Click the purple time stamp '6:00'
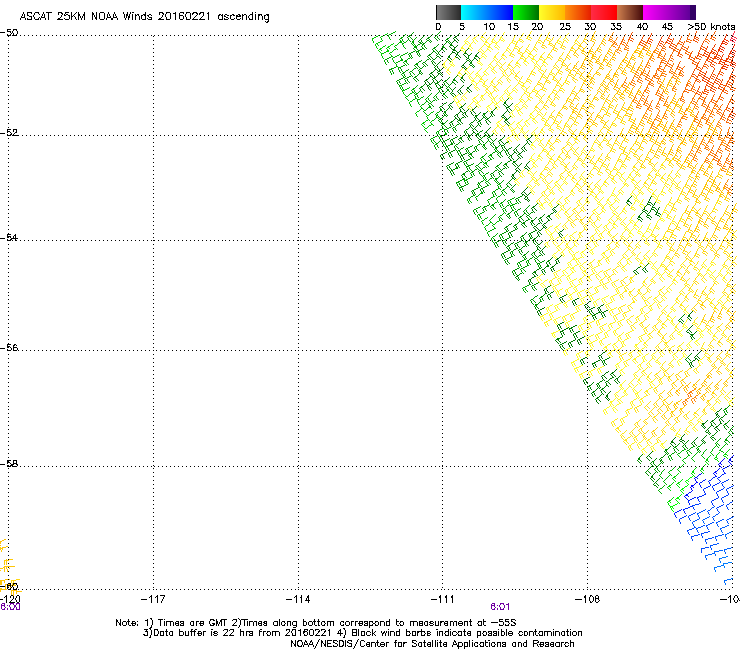The image size is (740, 650). click(x=10, y=607)
